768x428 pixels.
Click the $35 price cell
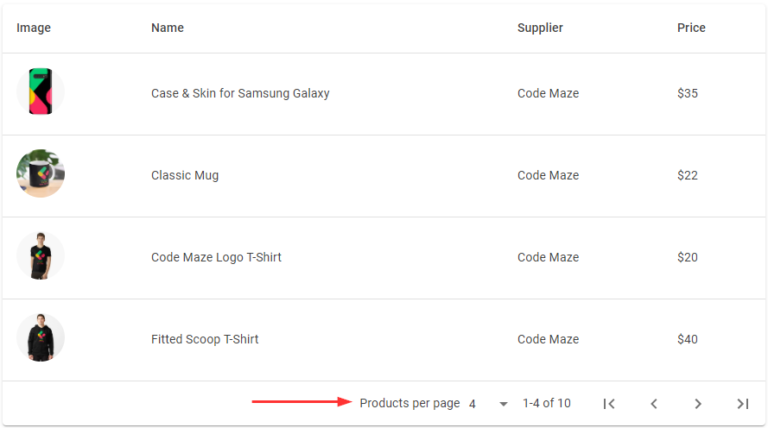[687, 94]
